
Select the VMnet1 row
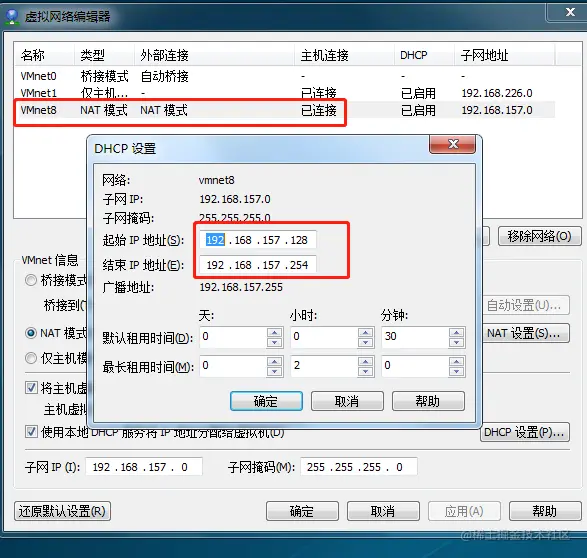pyautogui.click(x=285, y=93)
